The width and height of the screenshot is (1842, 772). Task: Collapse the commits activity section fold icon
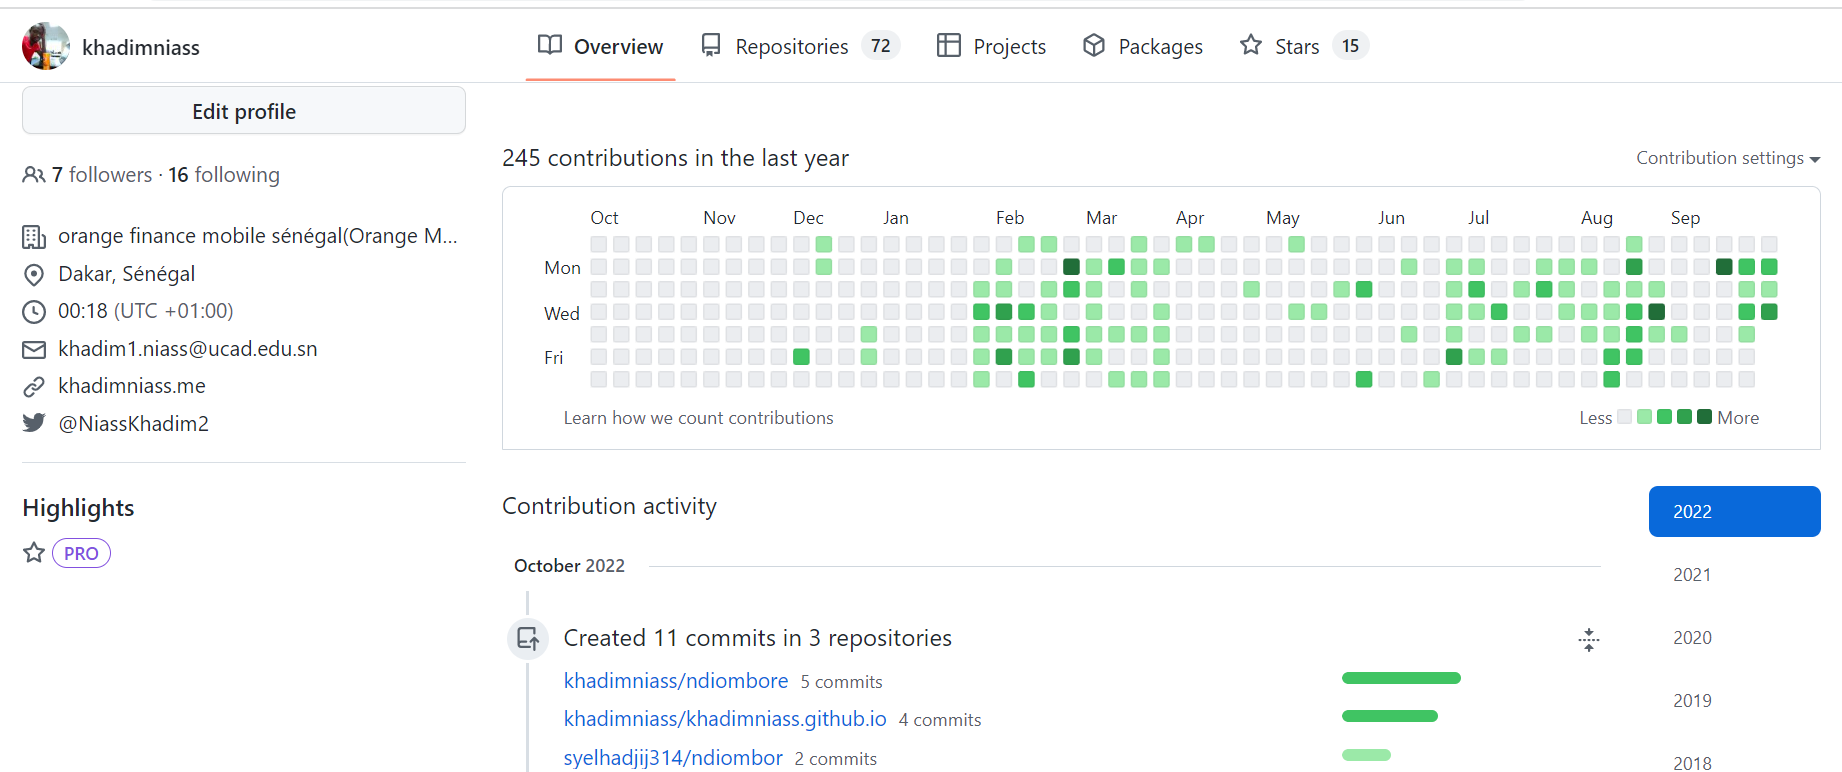tap(1589, 640)
